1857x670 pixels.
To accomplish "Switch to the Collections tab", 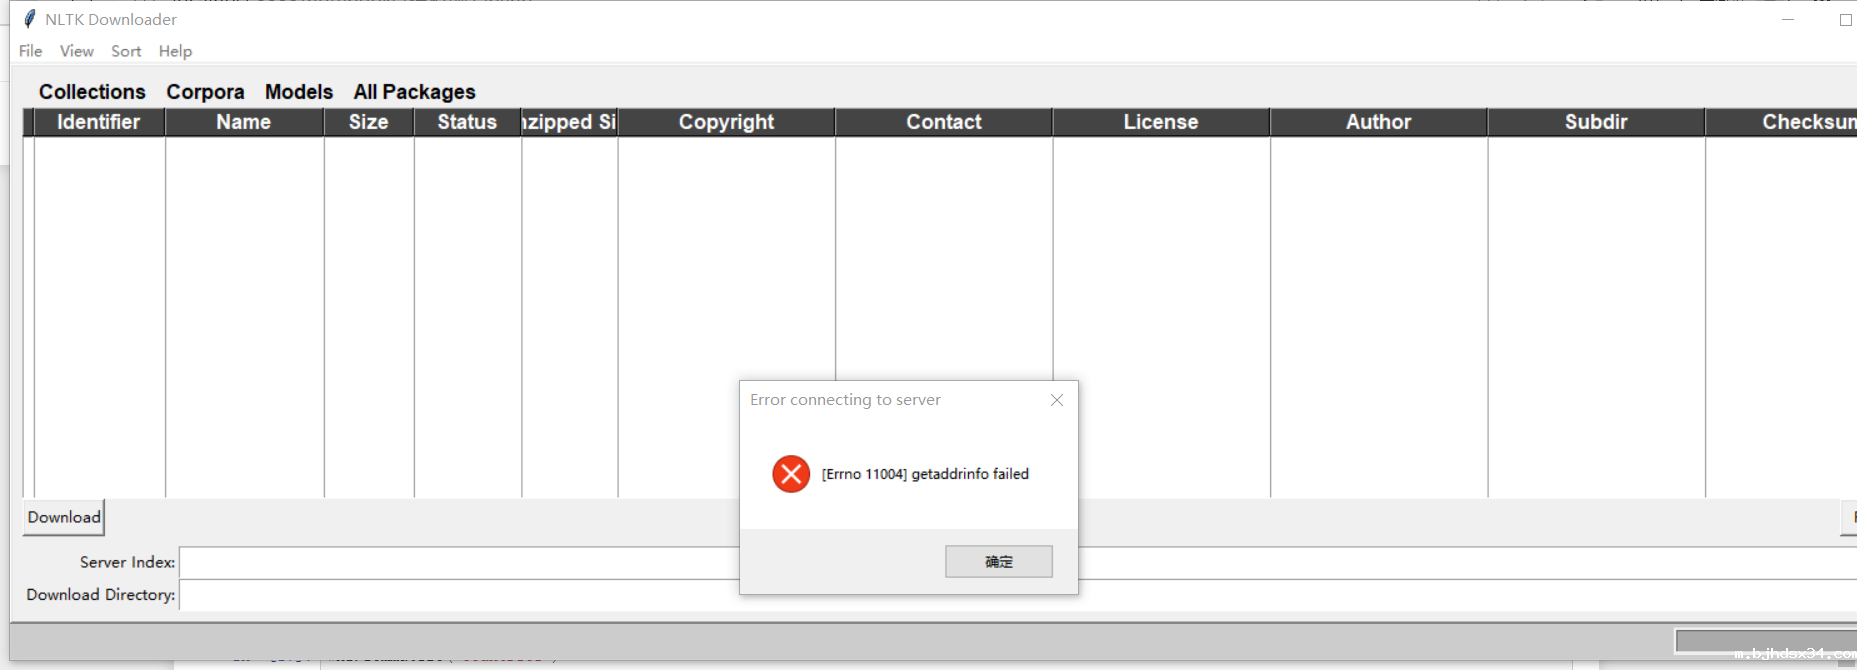I will pos(92,92).
